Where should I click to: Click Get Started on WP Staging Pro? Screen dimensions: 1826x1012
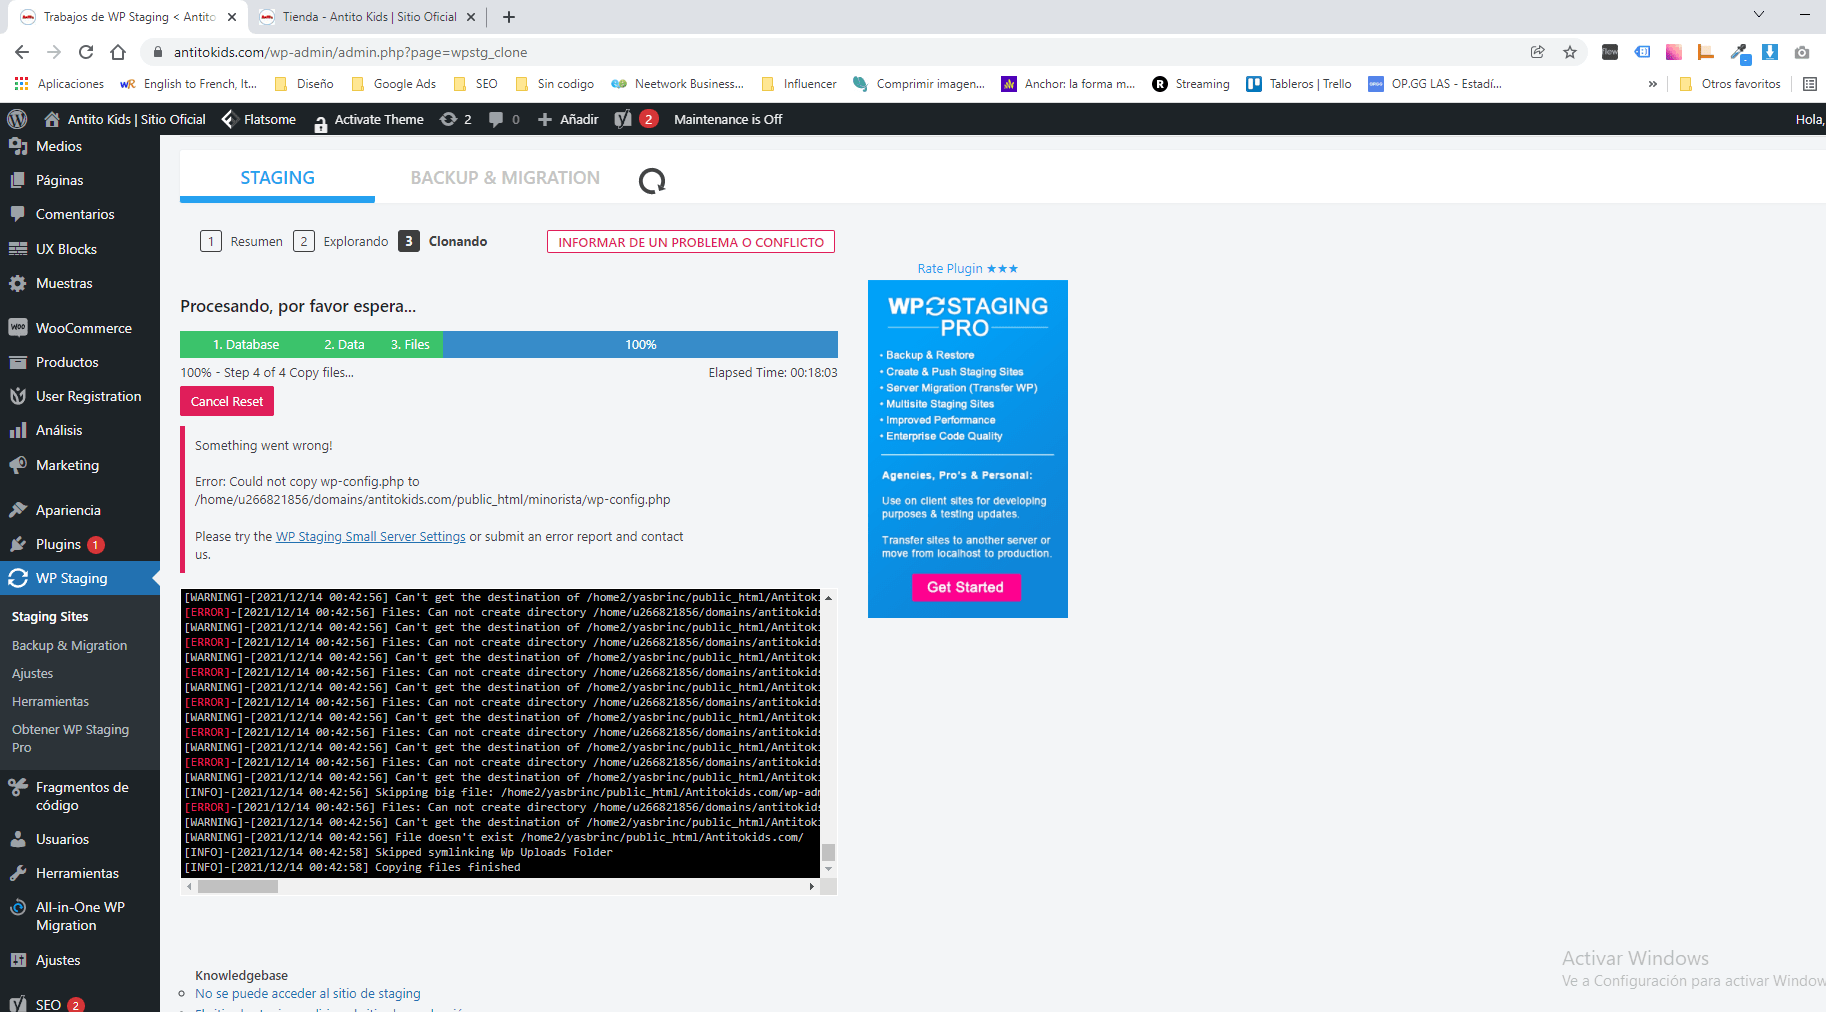965,587
